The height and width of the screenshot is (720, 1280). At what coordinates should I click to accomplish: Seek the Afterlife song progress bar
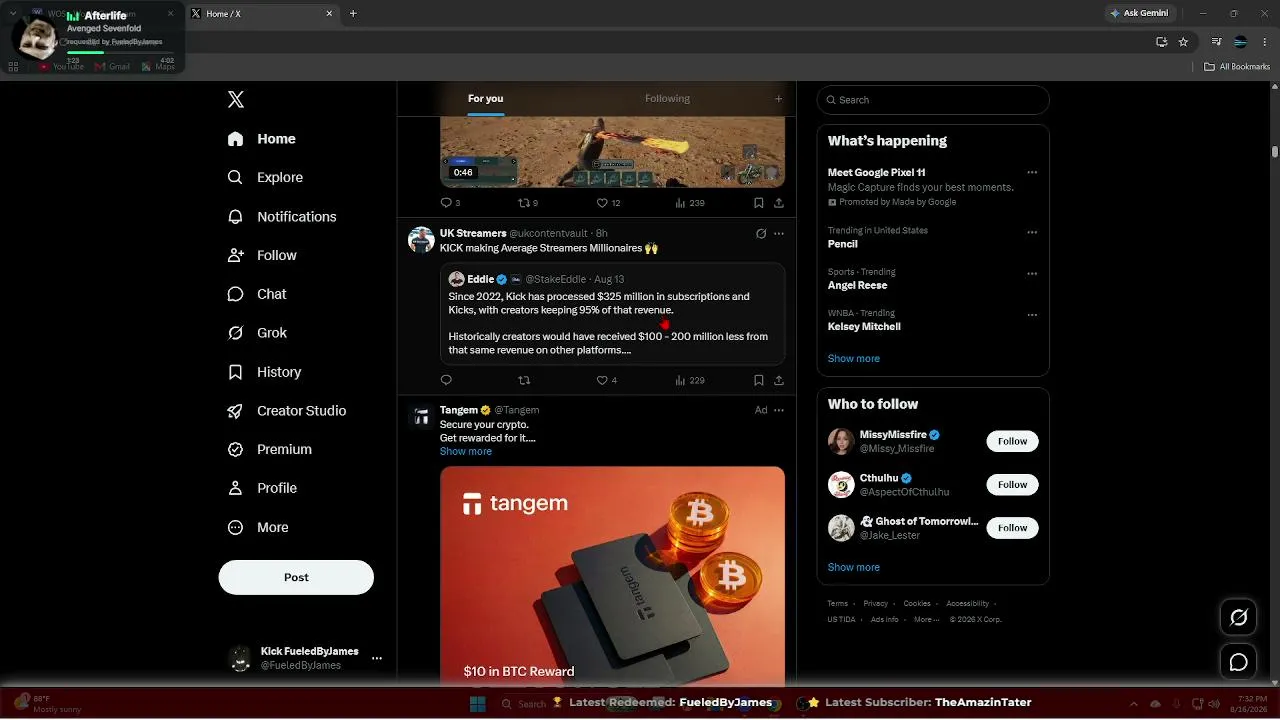click(x=120, y=52)
